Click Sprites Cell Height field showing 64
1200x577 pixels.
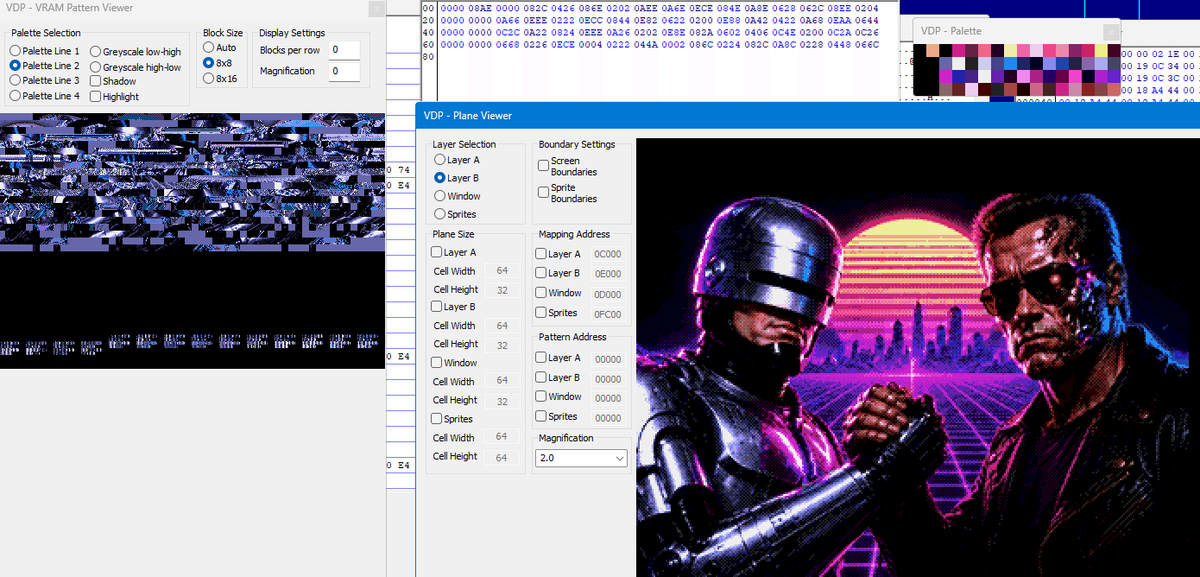pyautogui.click(x=502, y=456)
